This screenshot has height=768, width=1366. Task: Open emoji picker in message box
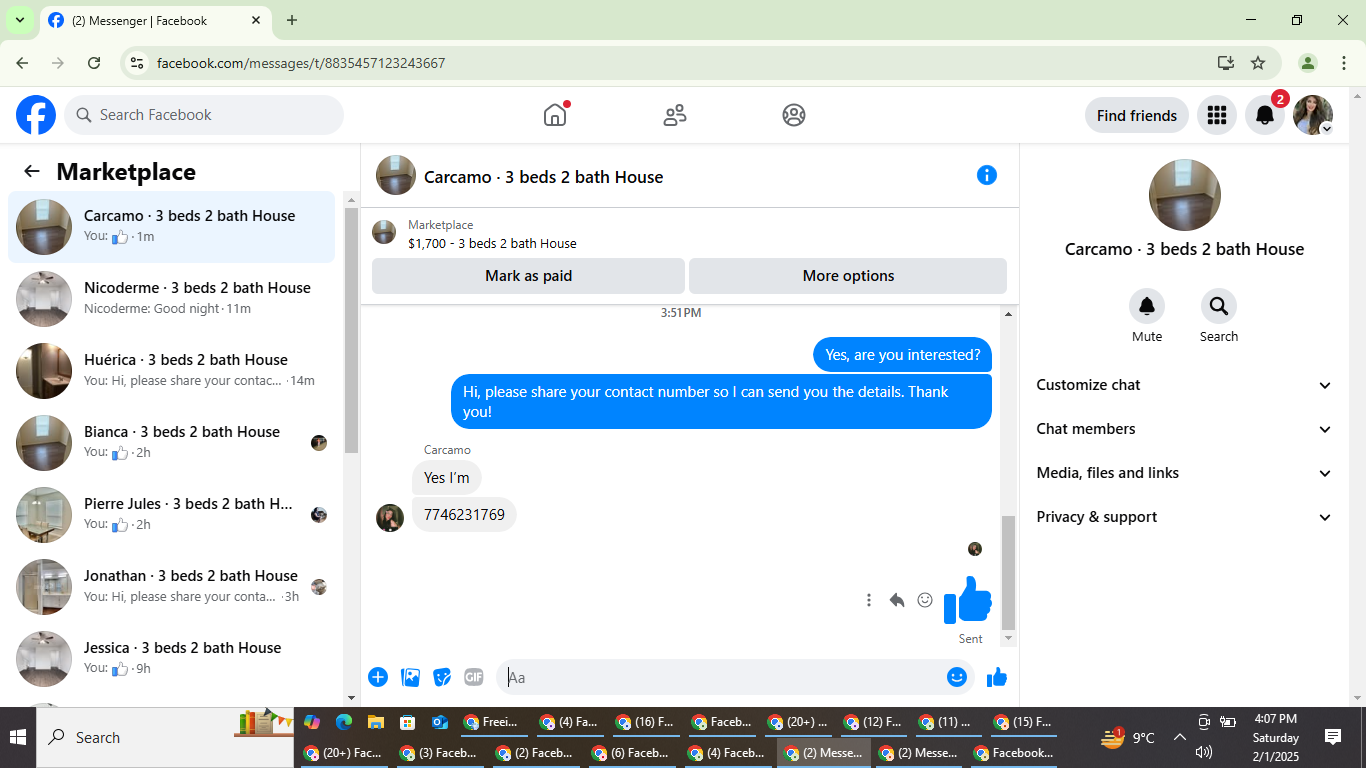coord(957,677)
